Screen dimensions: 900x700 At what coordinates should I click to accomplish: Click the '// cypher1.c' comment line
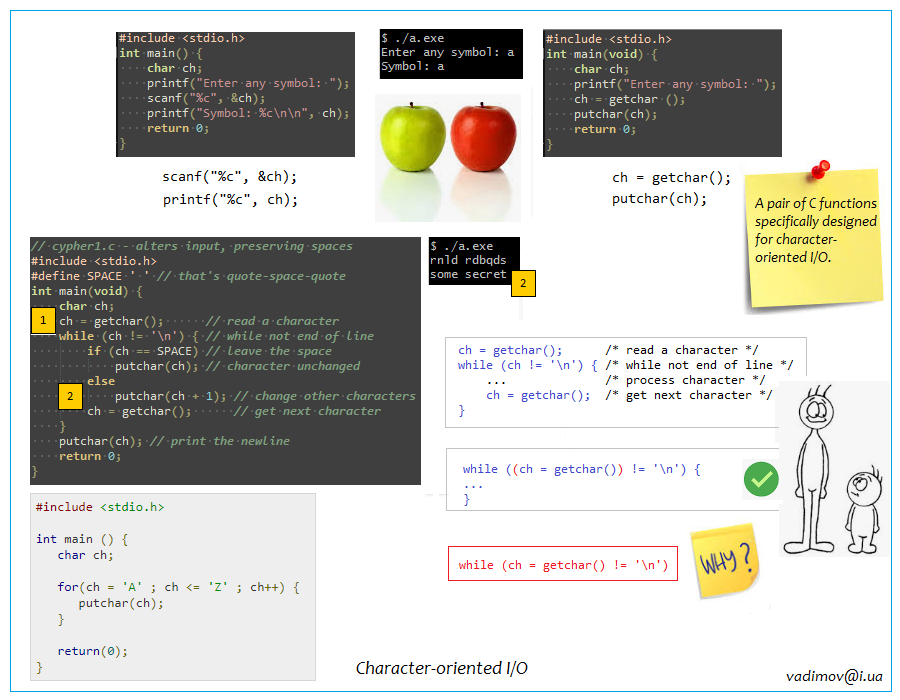pos(192,246)
